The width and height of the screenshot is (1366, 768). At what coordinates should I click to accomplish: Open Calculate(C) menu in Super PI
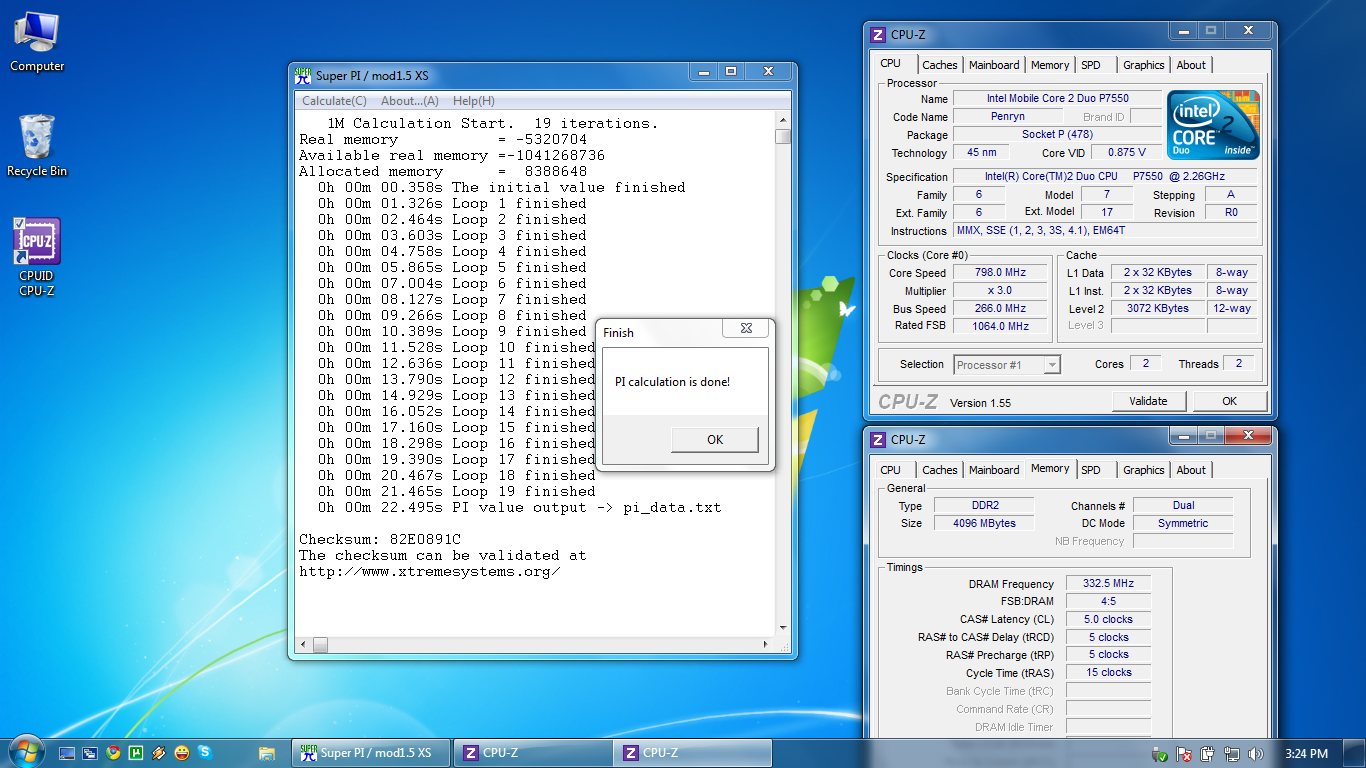coord(334,101)
